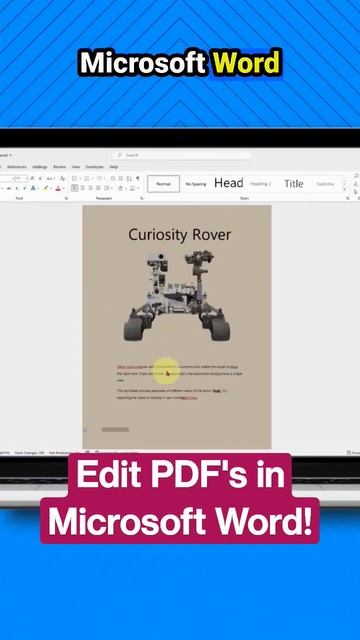Viewport: 360px width, 640px height.
Task: Open the font color dropdown arrow
Action: (64, 188)
